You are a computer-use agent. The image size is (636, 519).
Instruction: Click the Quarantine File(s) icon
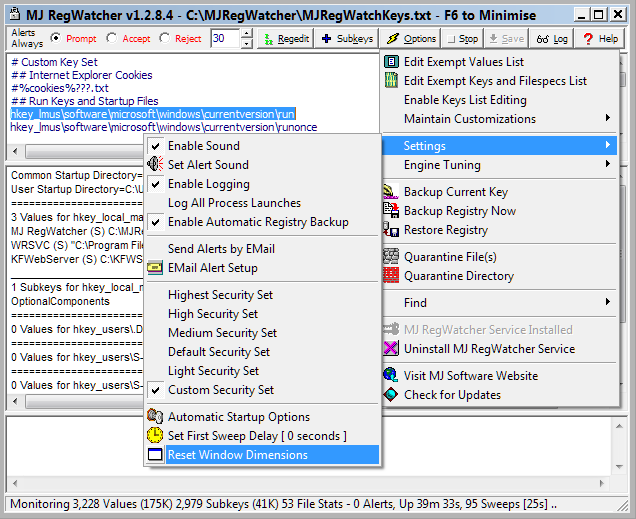click(391, 257)
